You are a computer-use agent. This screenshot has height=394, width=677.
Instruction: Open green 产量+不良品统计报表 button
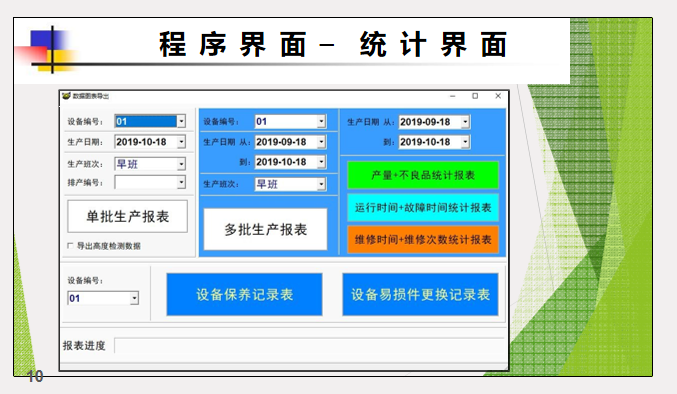(423, 175)
